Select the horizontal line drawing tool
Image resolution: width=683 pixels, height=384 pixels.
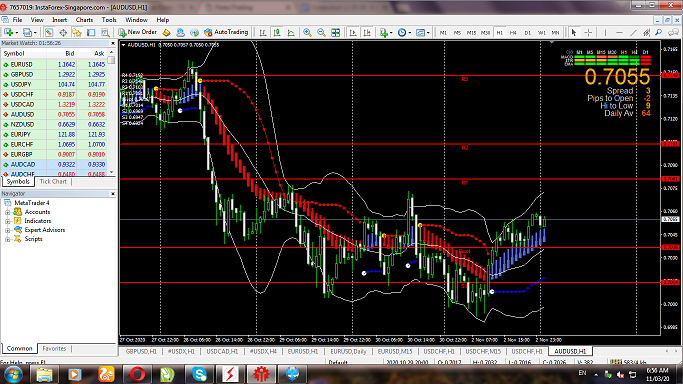619,33
